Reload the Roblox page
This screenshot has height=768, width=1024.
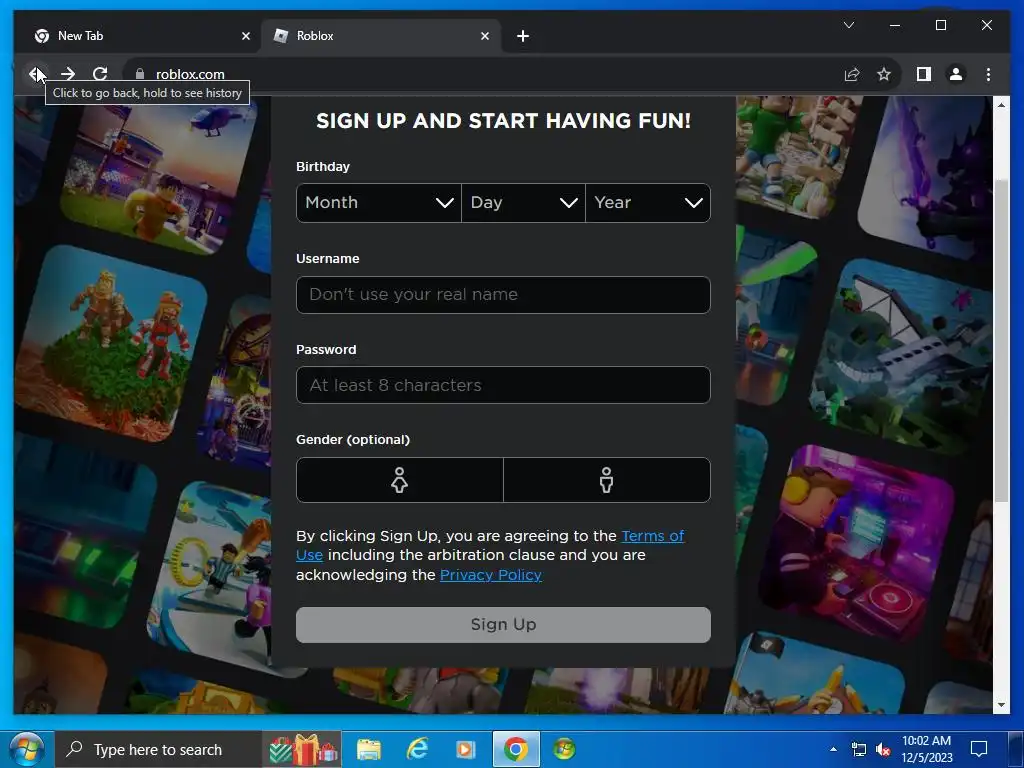point(100,74)
